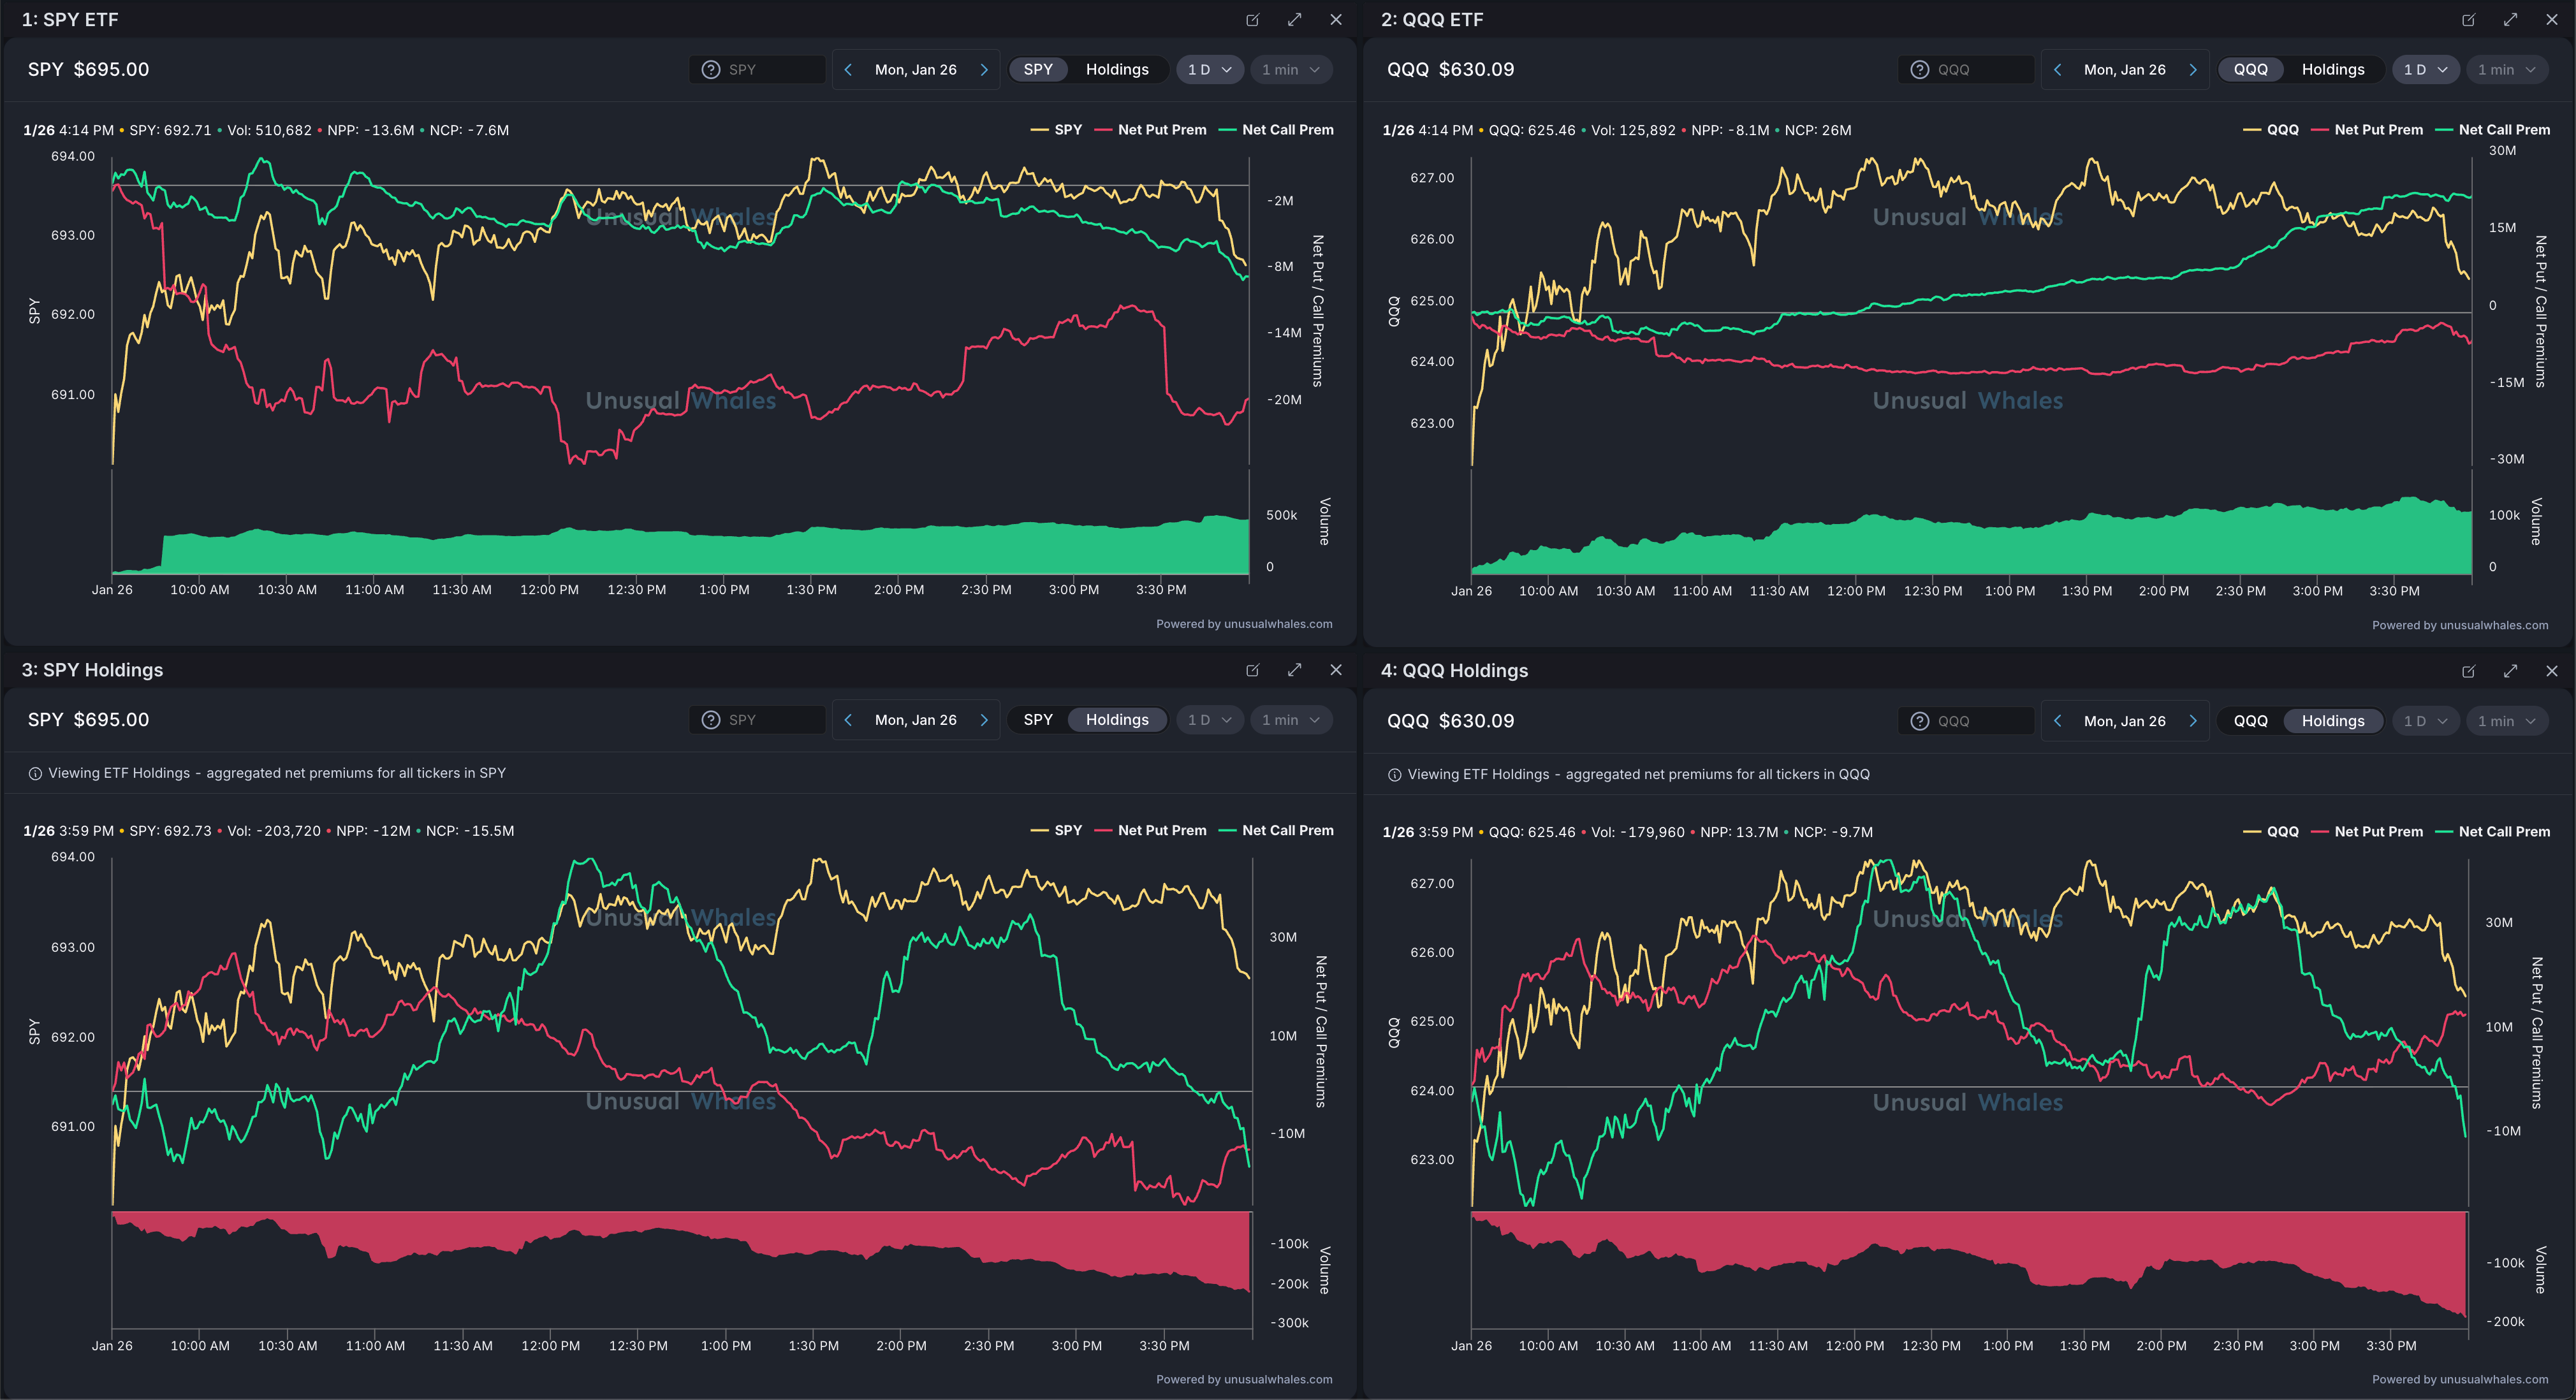Viewport: 2576px width, 1400px height.
Task: Go to next day in QQQ ETF panel
Action: point(2192,70)
